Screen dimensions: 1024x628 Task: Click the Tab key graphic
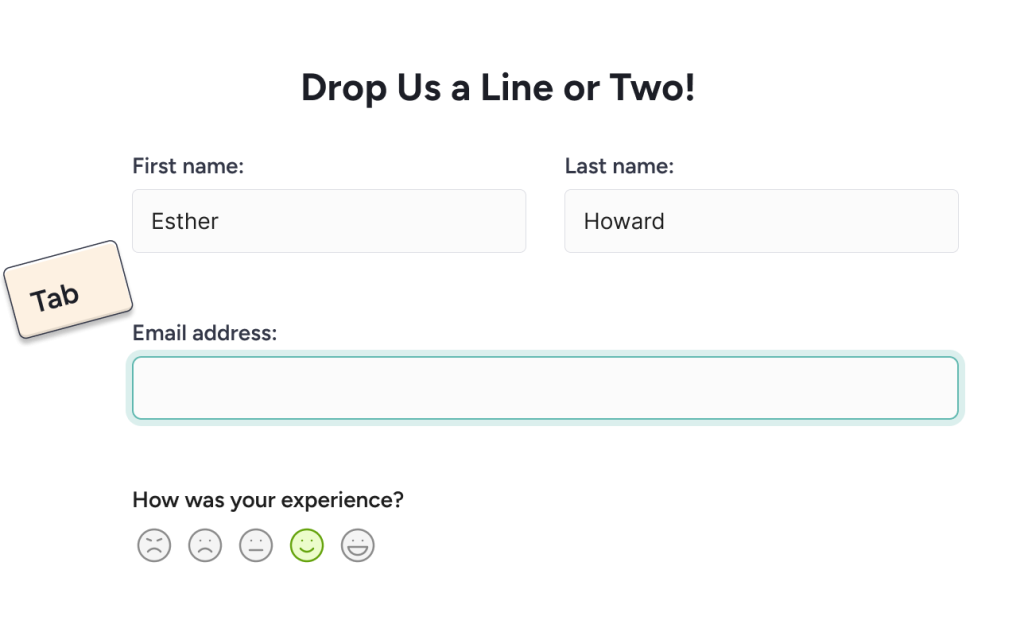coord(66,291)
